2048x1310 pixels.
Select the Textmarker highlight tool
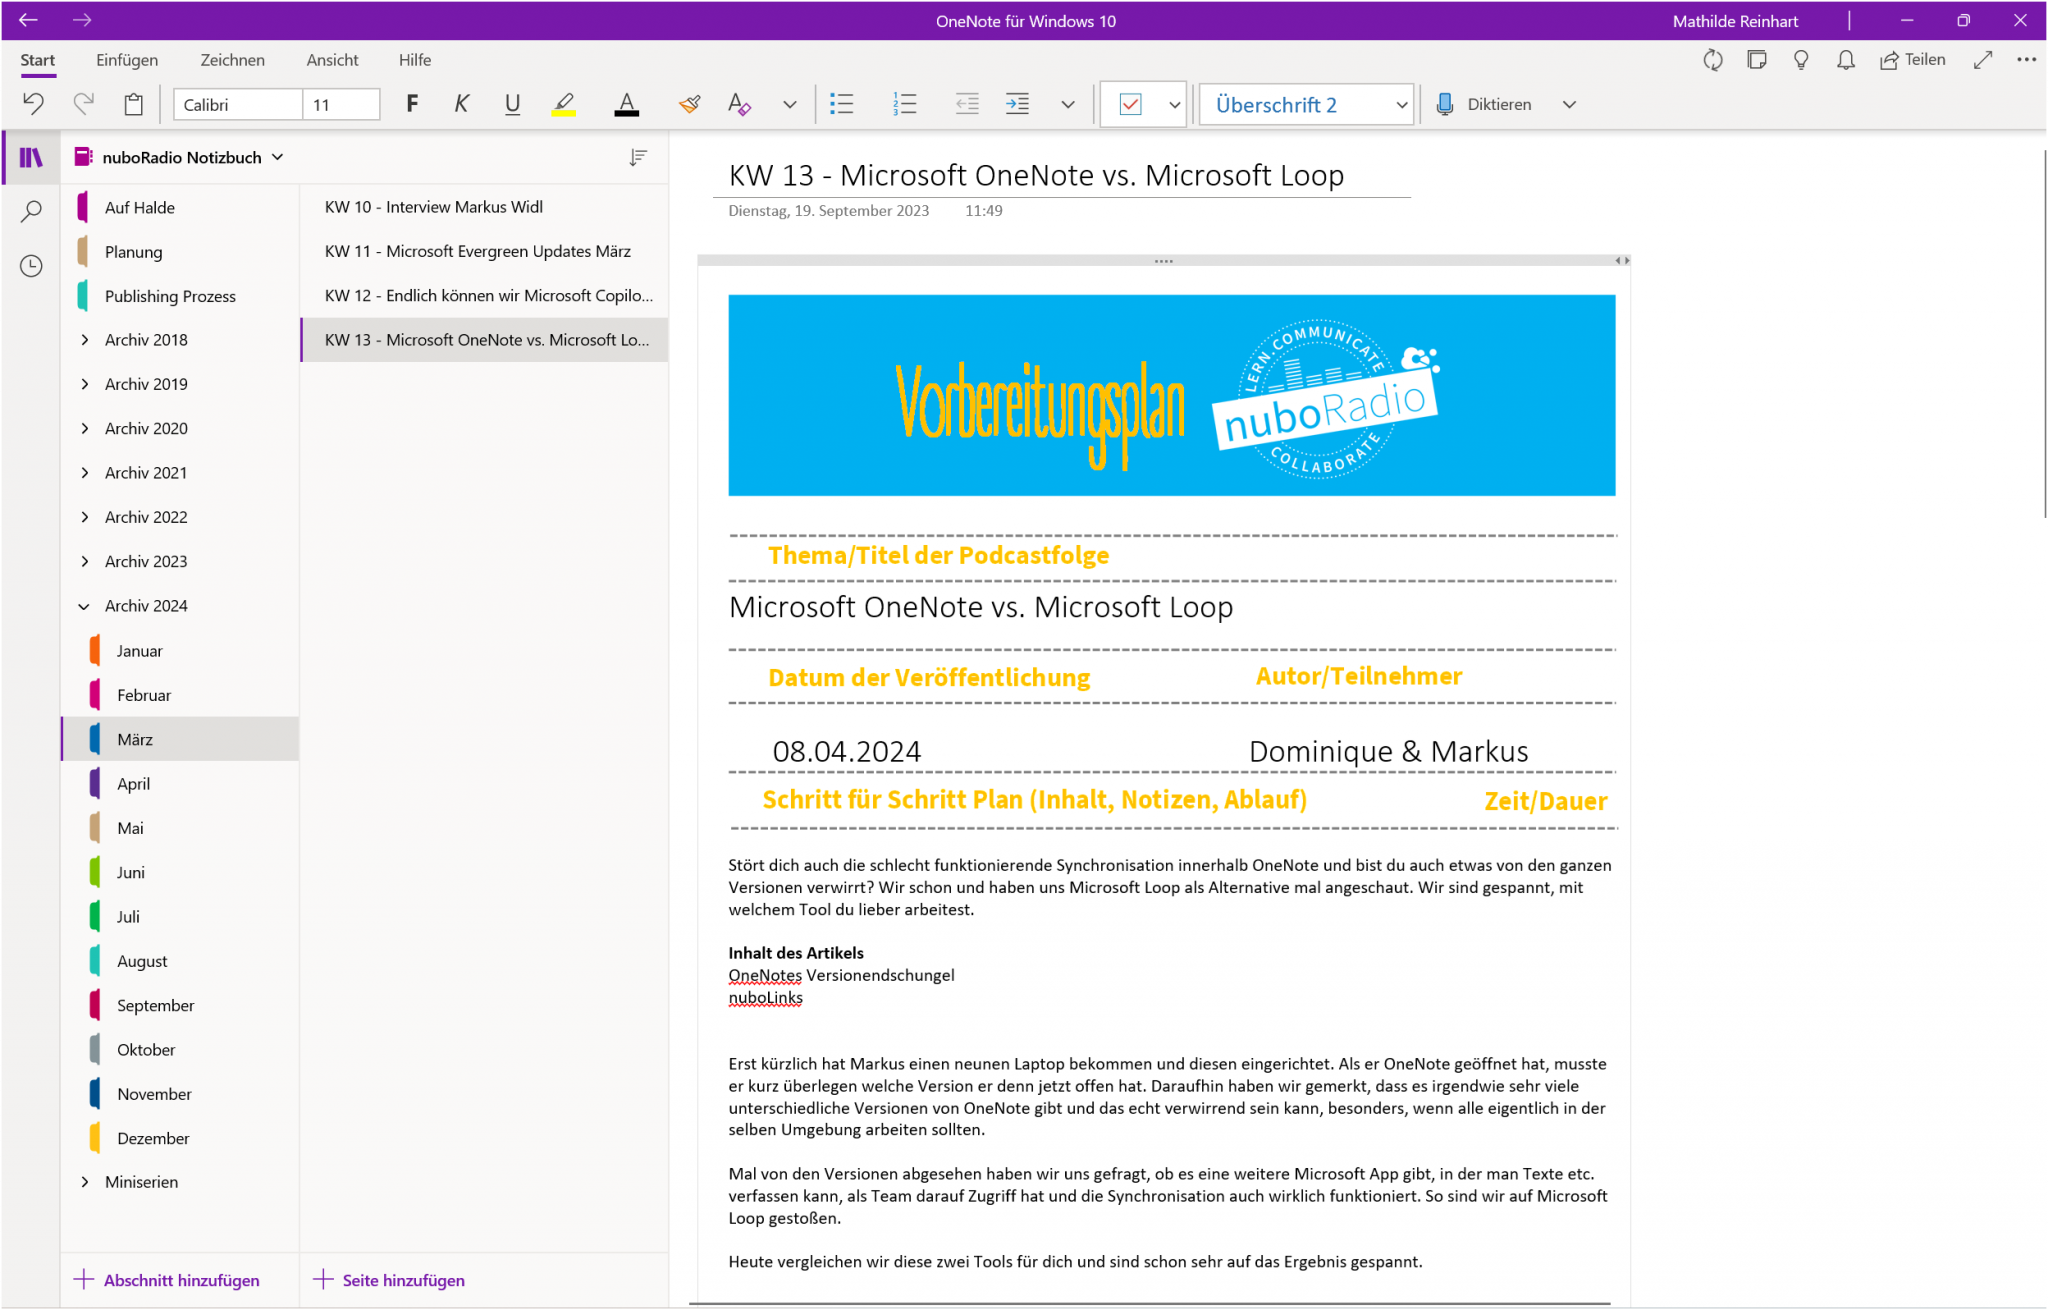[x=563, y=104]
